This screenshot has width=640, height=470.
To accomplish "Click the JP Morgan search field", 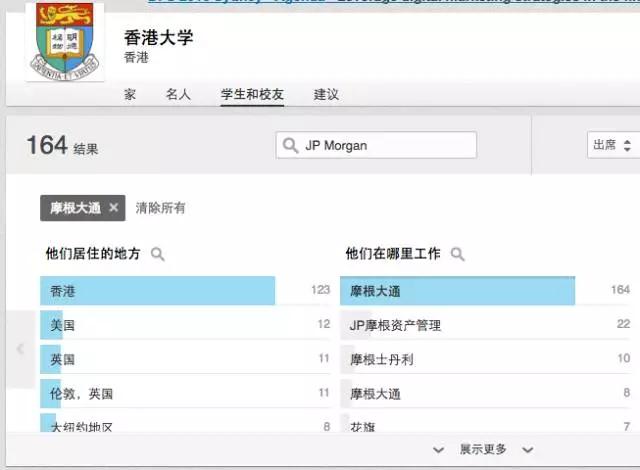I will click(x=385, y=146).
